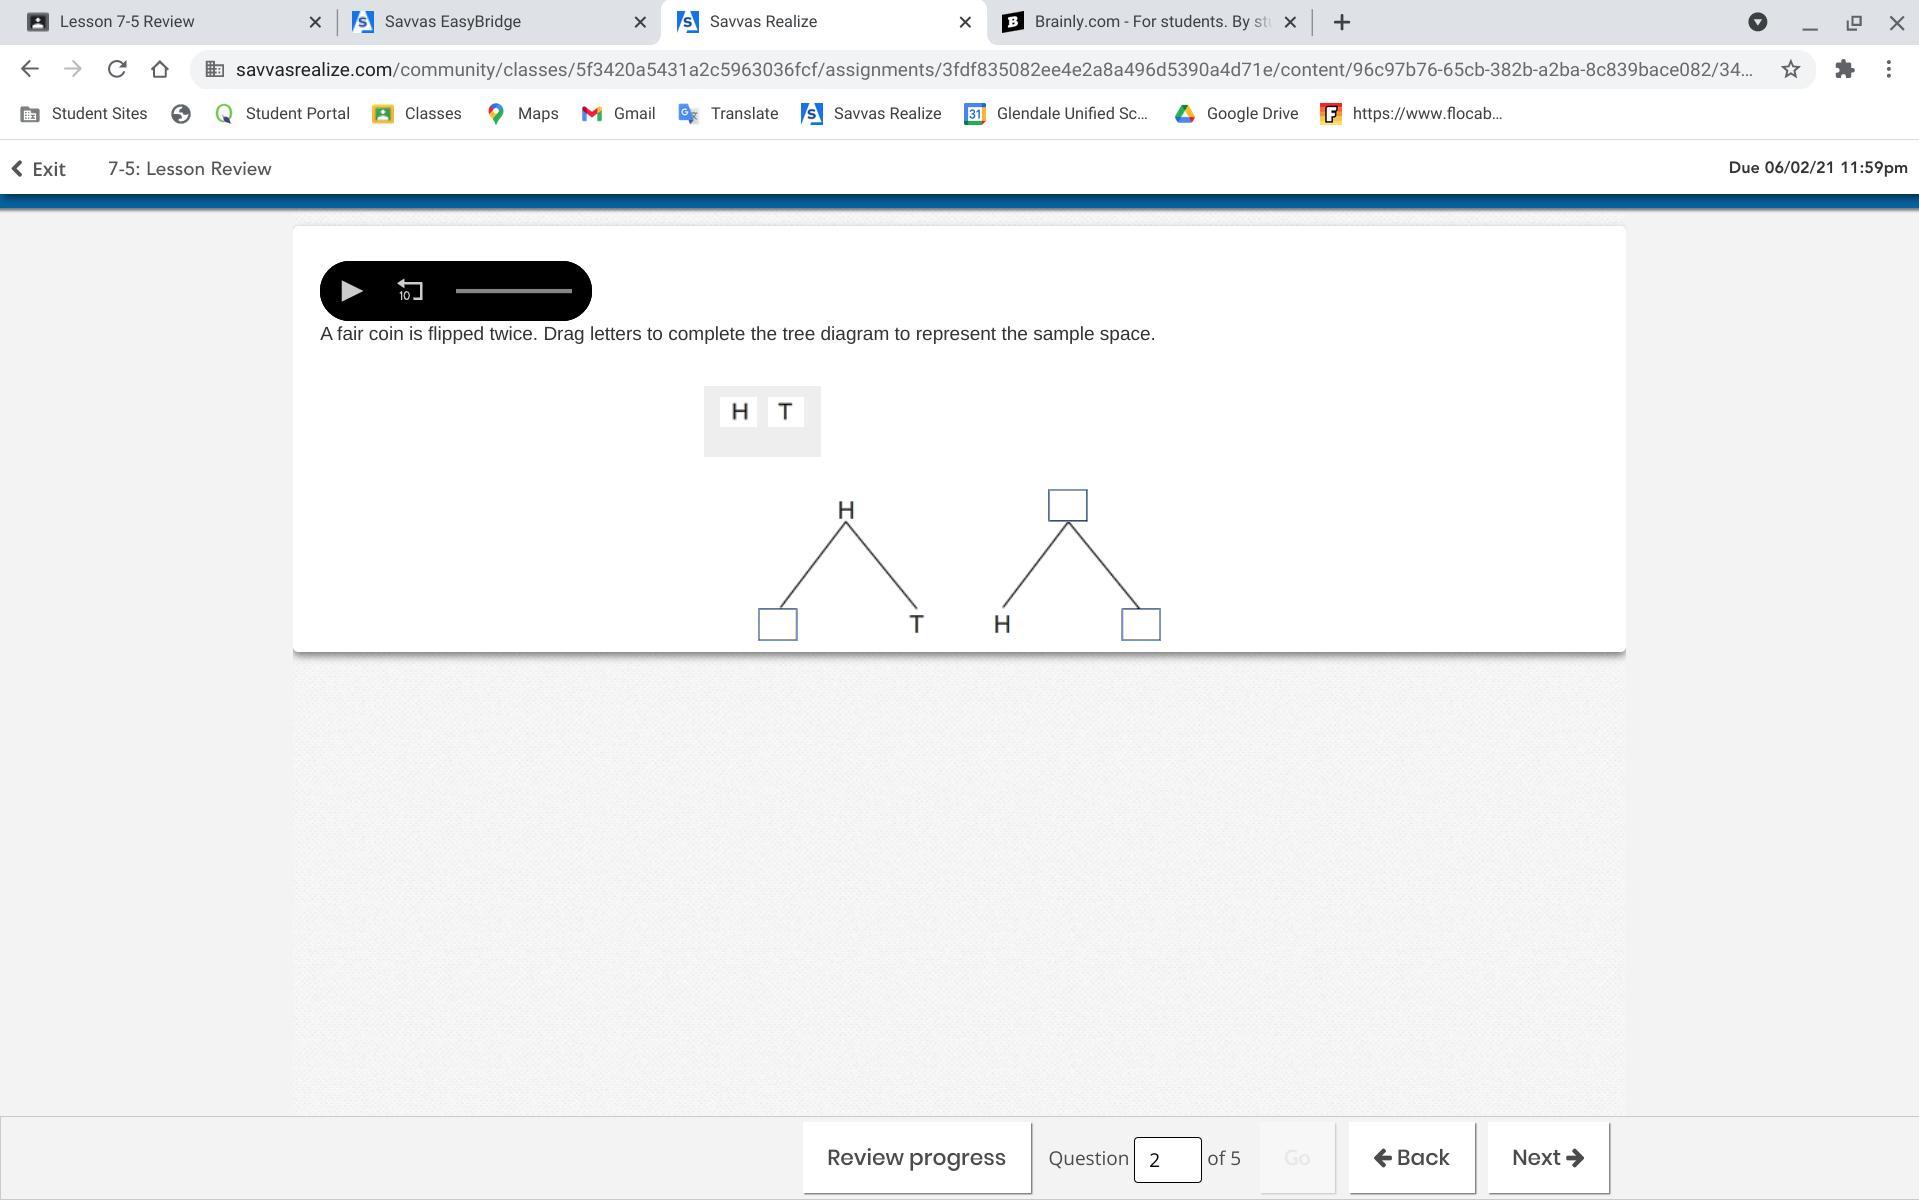Open Review progress

click(x=916, y=1158)
